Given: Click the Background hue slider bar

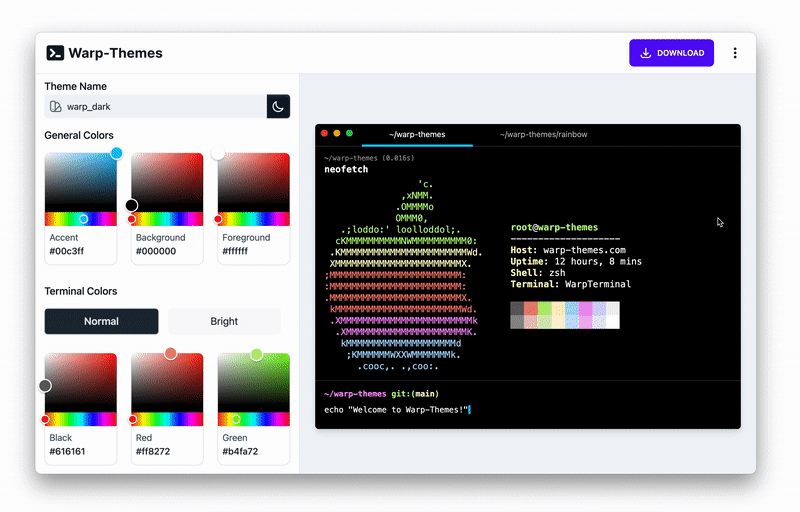Looking at the screenshot, I should (x=167, y=219).
